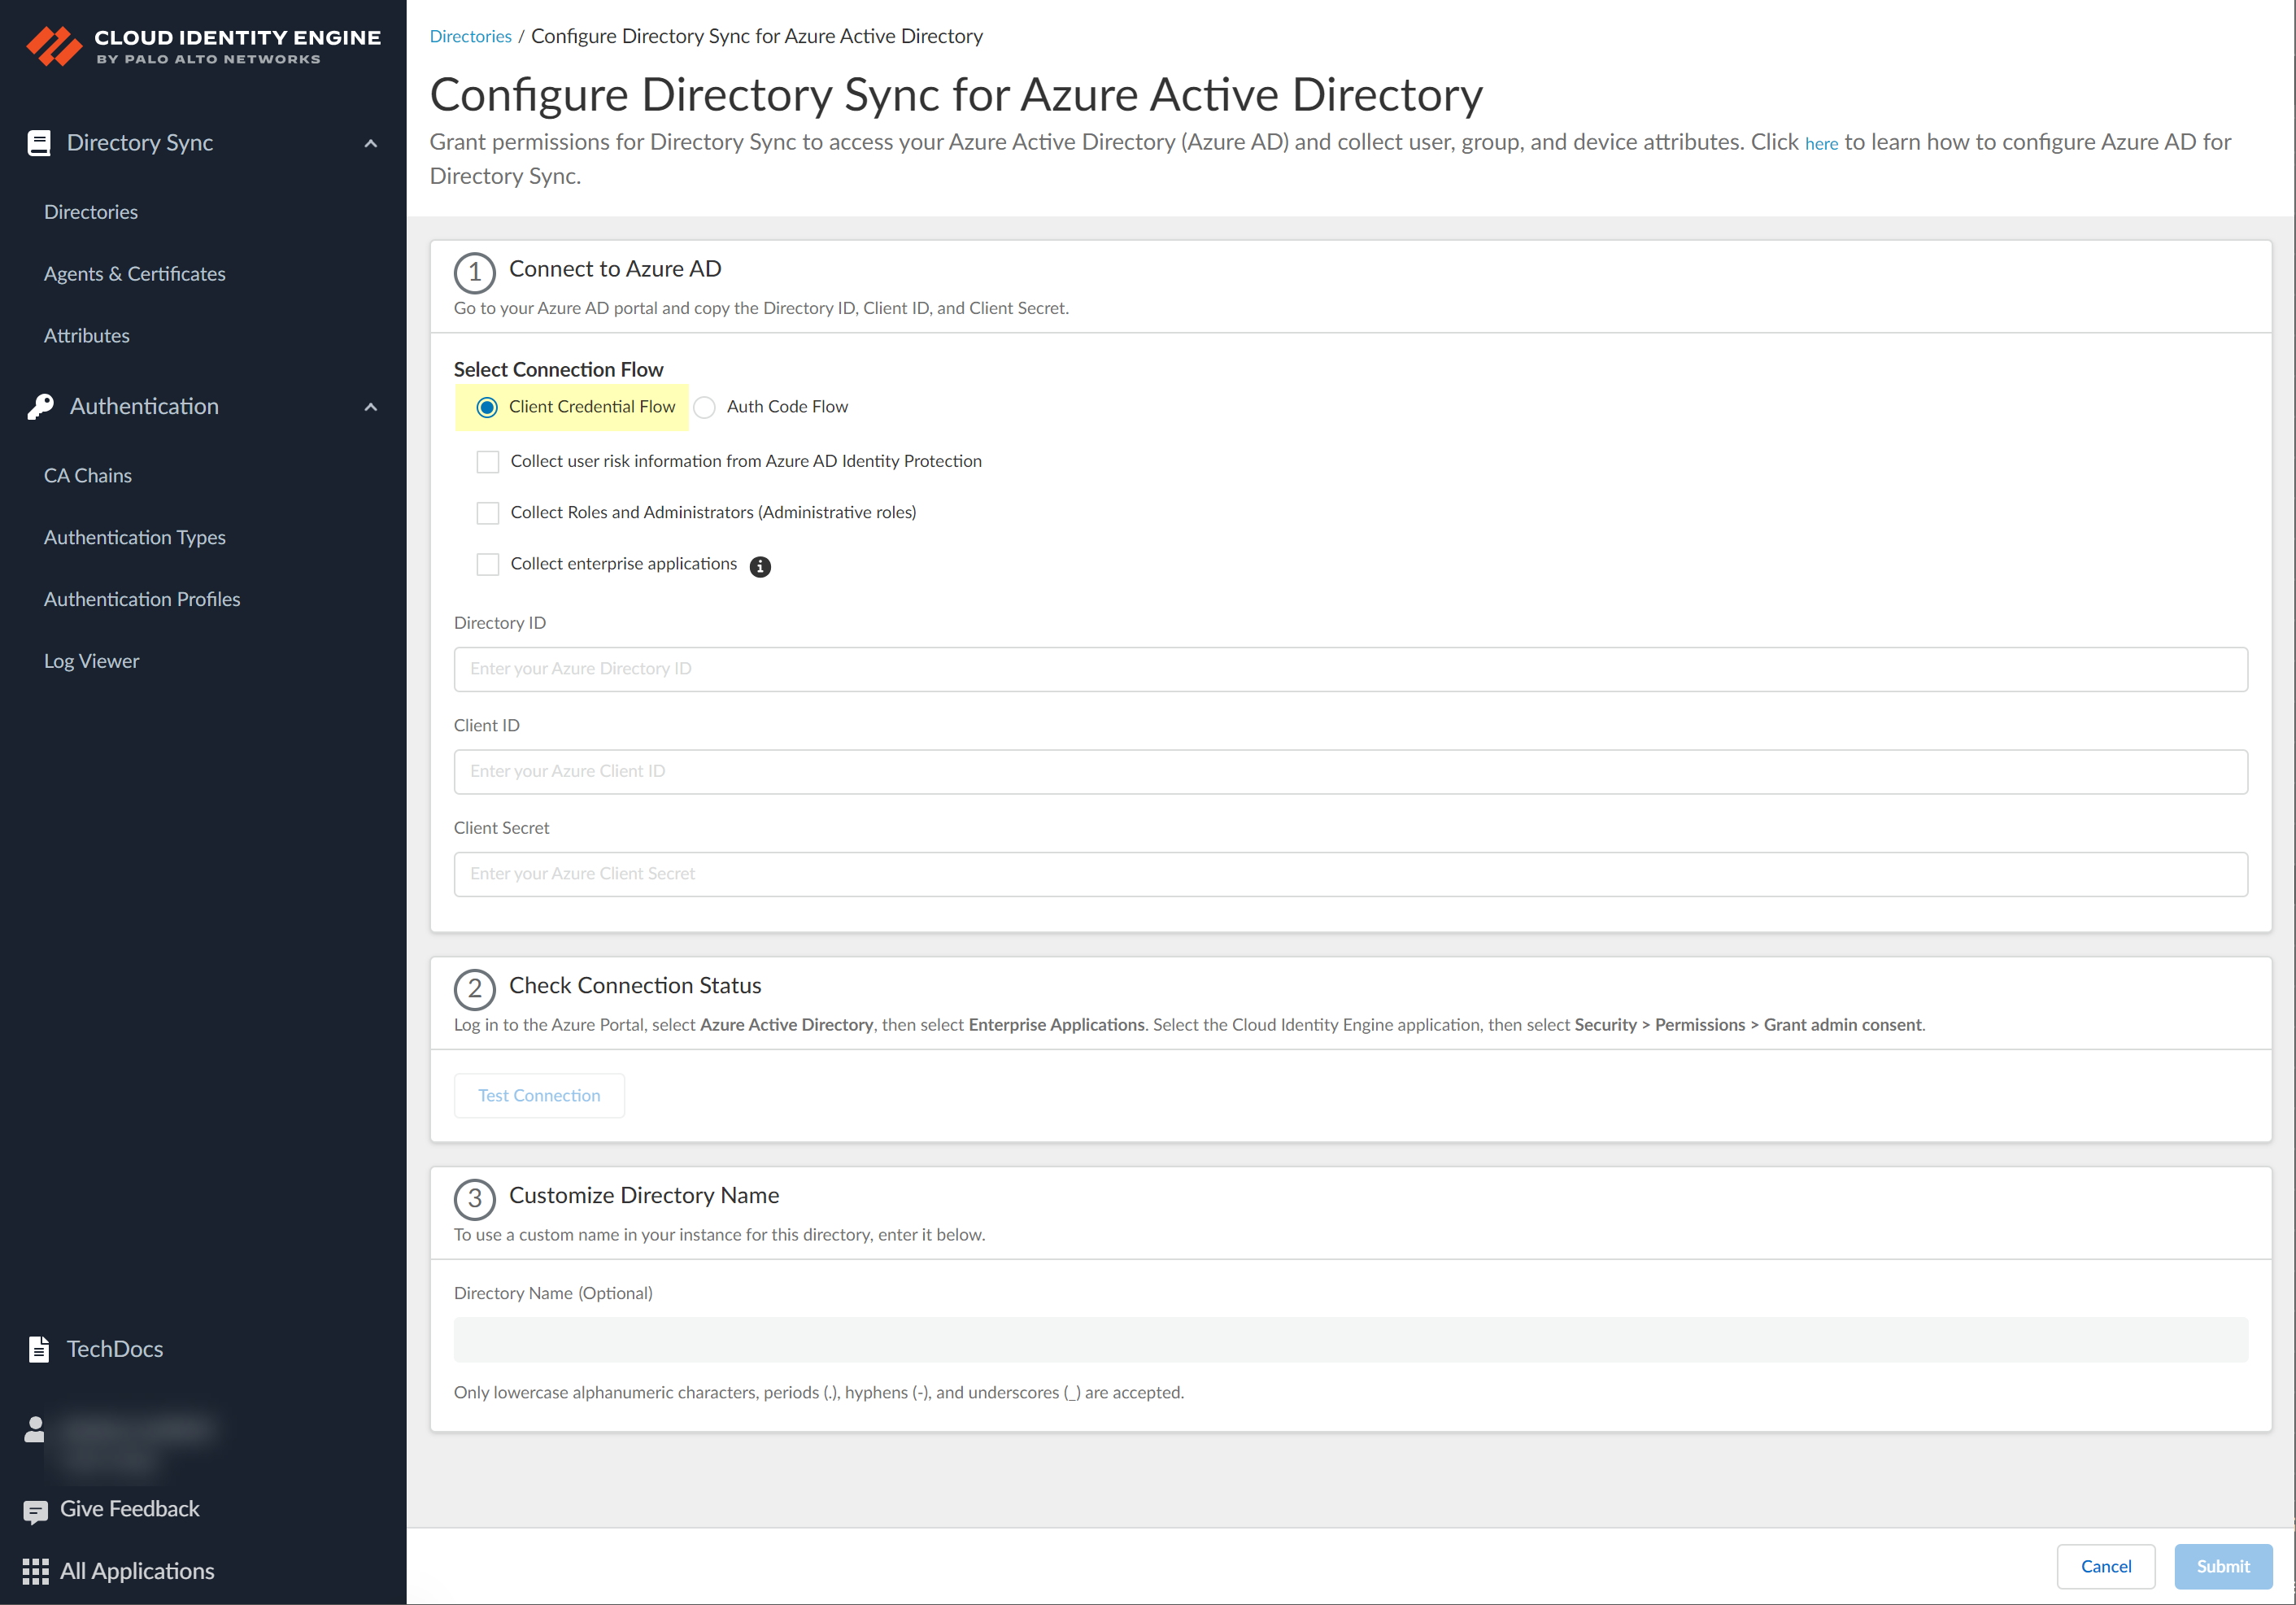The image size is (2296, 1605).
Task: Click the user profile person icon
Action: pos(35,1430)
